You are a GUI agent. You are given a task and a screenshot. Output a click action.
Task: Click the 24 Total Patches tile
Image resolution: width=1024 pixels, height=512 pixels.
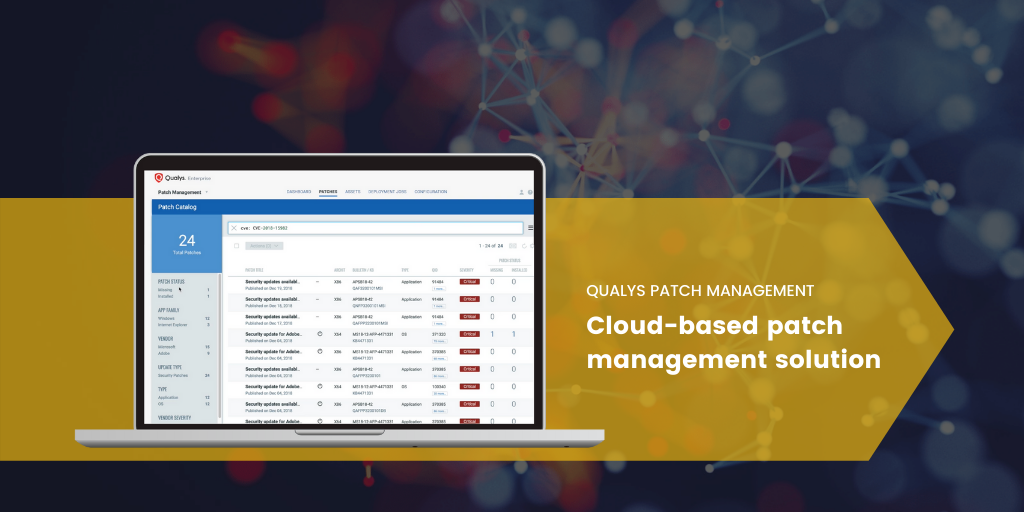[x=187, y=244]
